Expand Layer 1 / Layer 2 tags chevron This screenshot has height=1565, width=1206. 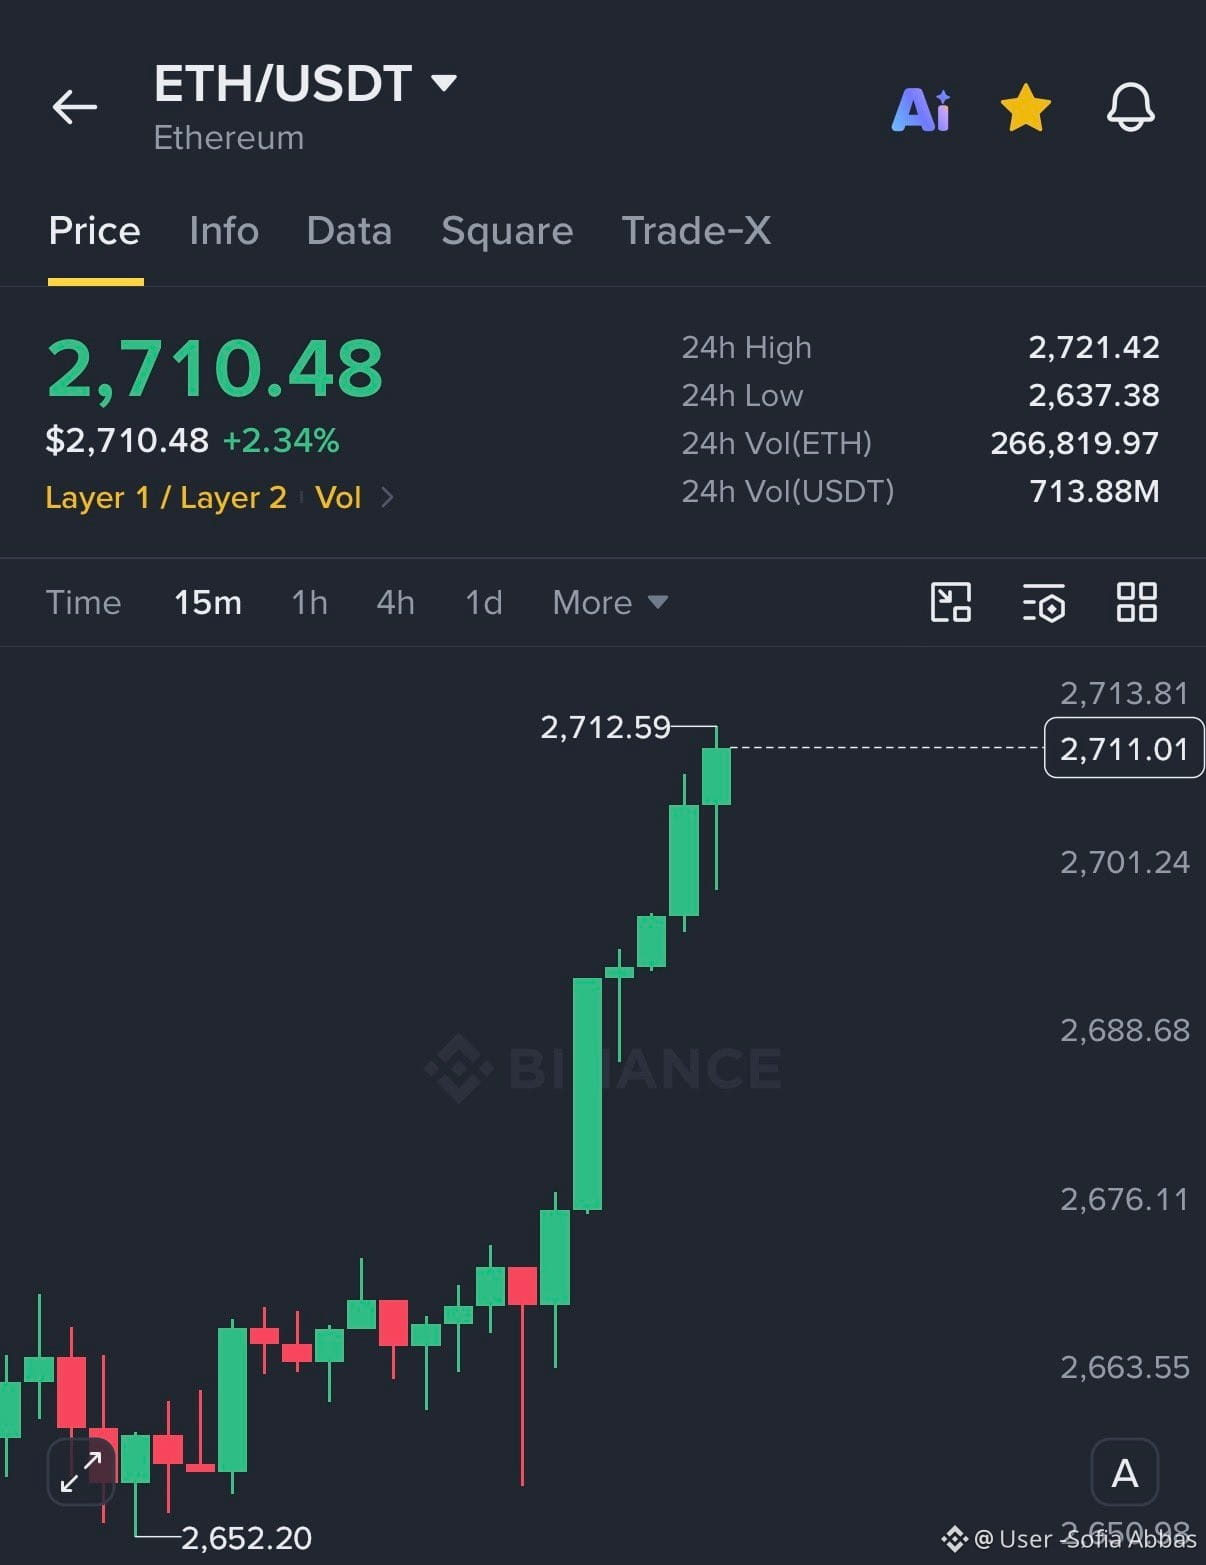point(387,497)
